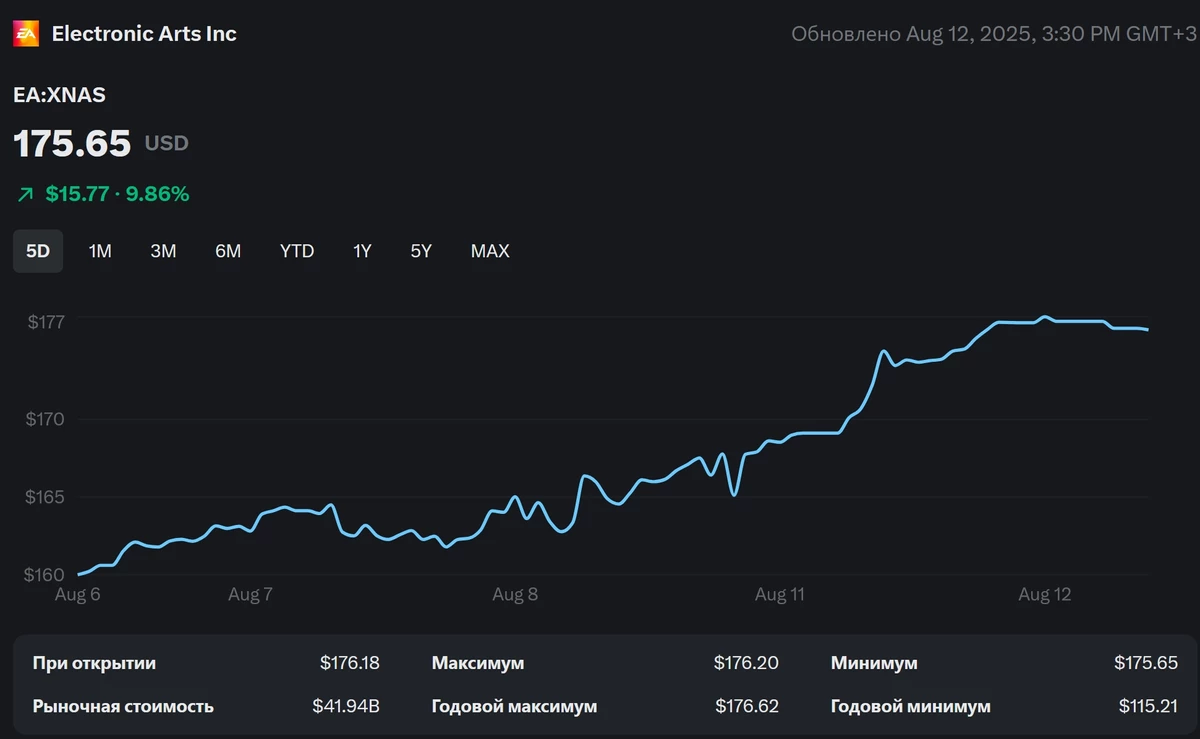Screen dimensions: 1200x739
Task: Click the Обновлено Aug 12 timestamp
Action: pyautogui.click(x=993, y=34)
